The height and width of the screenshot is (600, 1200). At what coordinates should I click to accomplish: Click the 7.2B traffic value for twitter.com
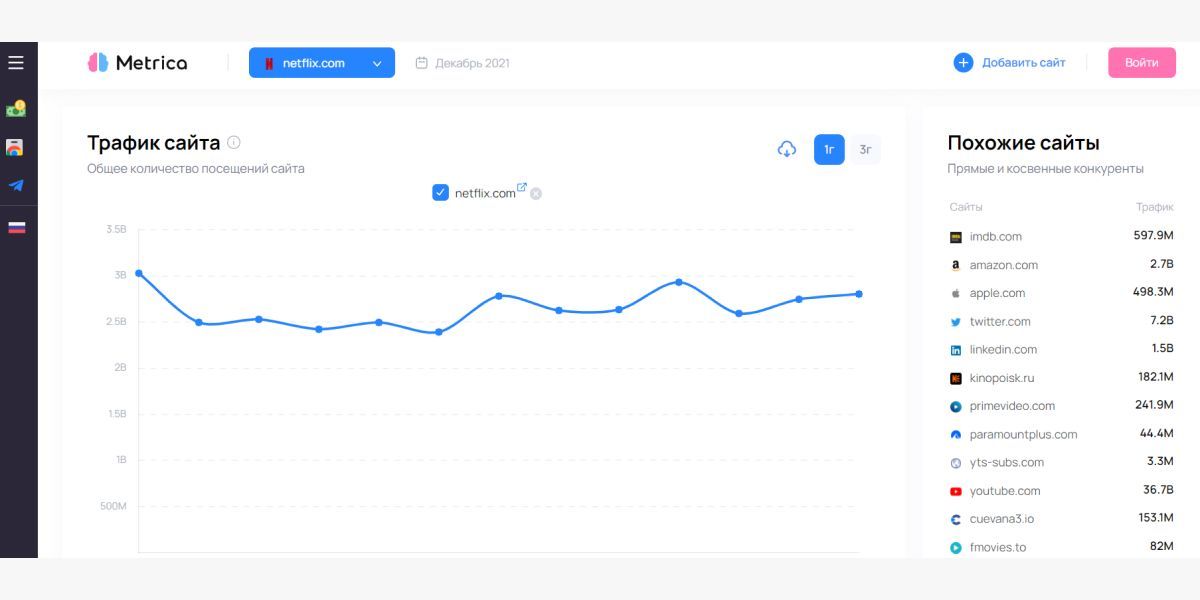pyautogui.click(x=1161, y=321)
